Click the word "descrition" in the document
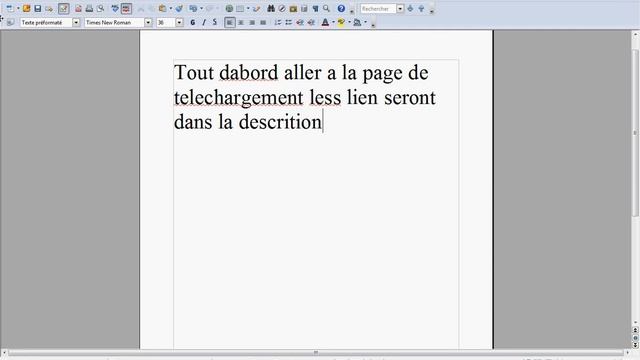The height and width of the screenshot is (360, 640). pos(280,122)
